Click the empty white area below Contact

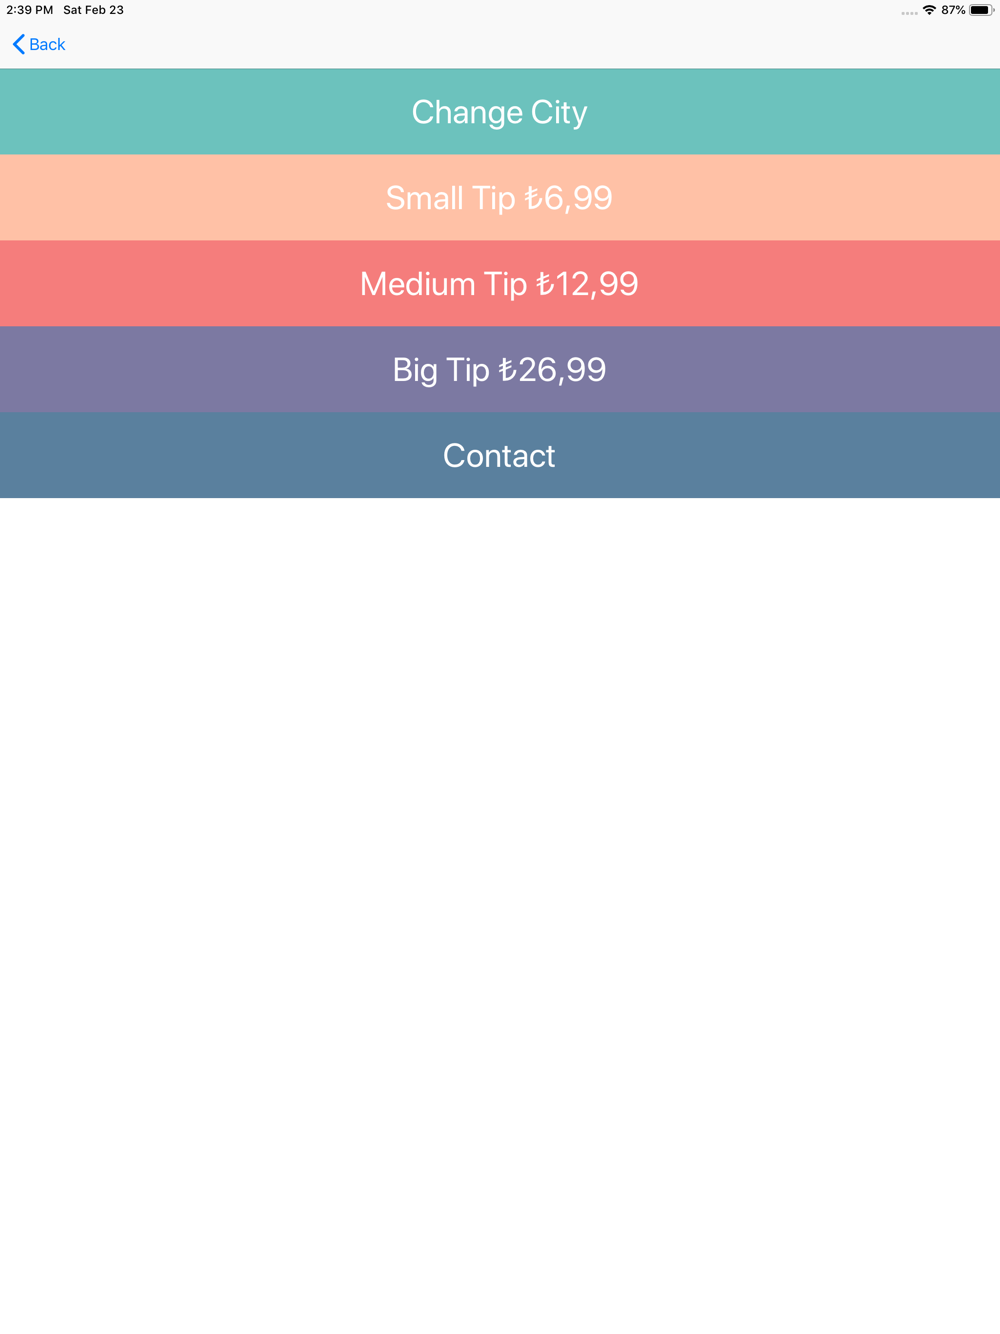click(500, 915)
